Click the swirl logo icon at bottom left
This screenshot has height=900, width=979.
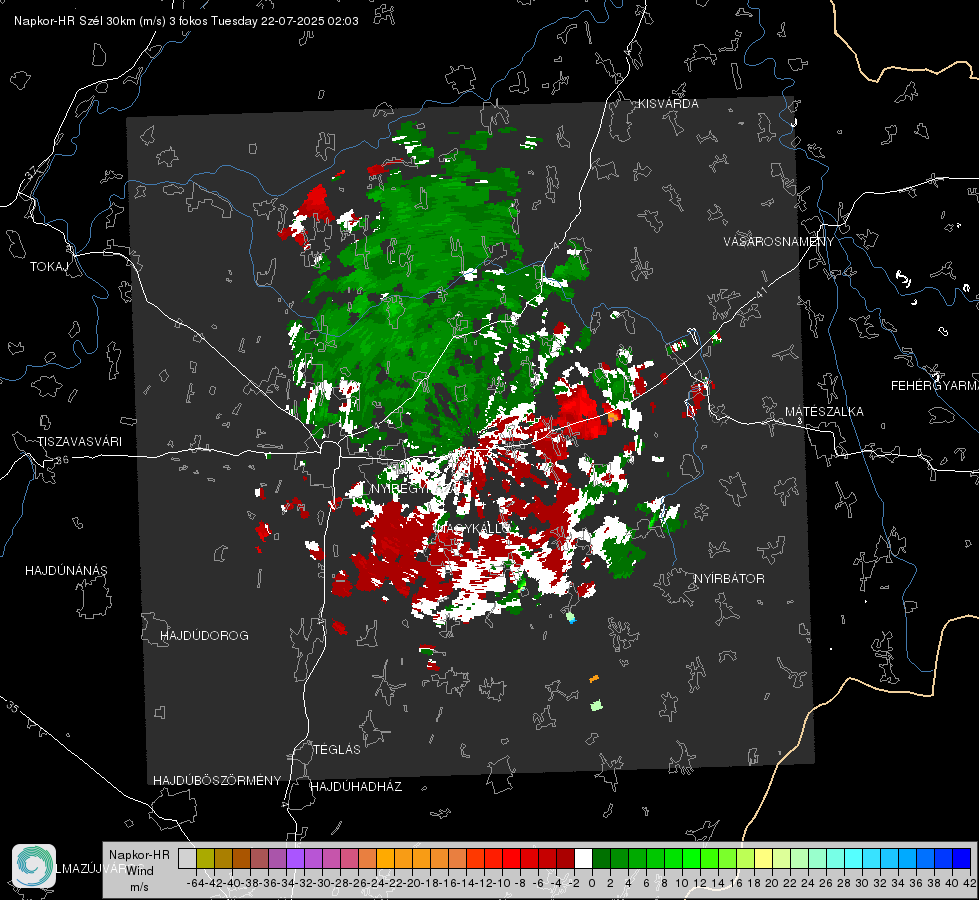[34, 866]
